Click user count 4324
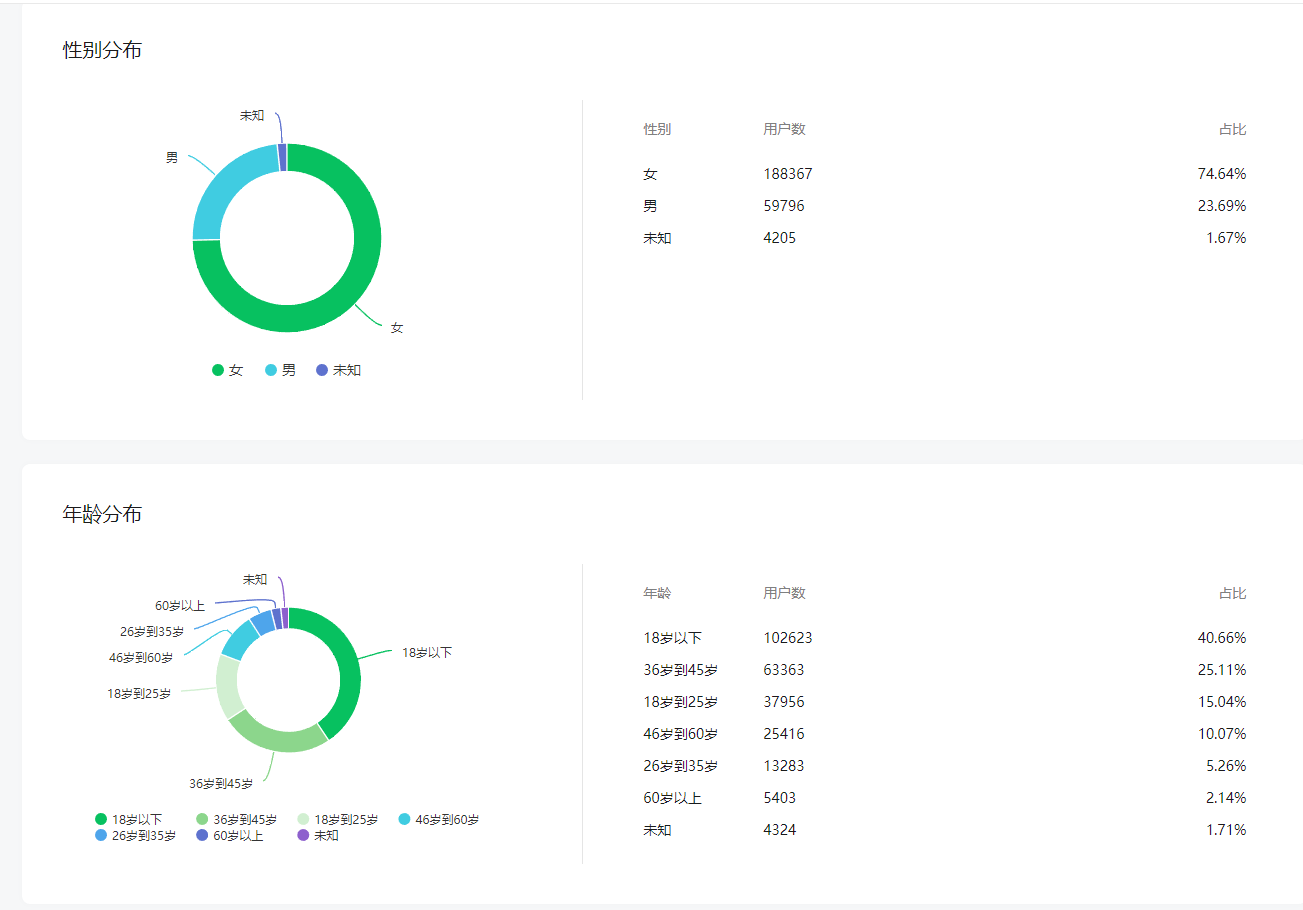1303x910 pixels. pos(780,830)
